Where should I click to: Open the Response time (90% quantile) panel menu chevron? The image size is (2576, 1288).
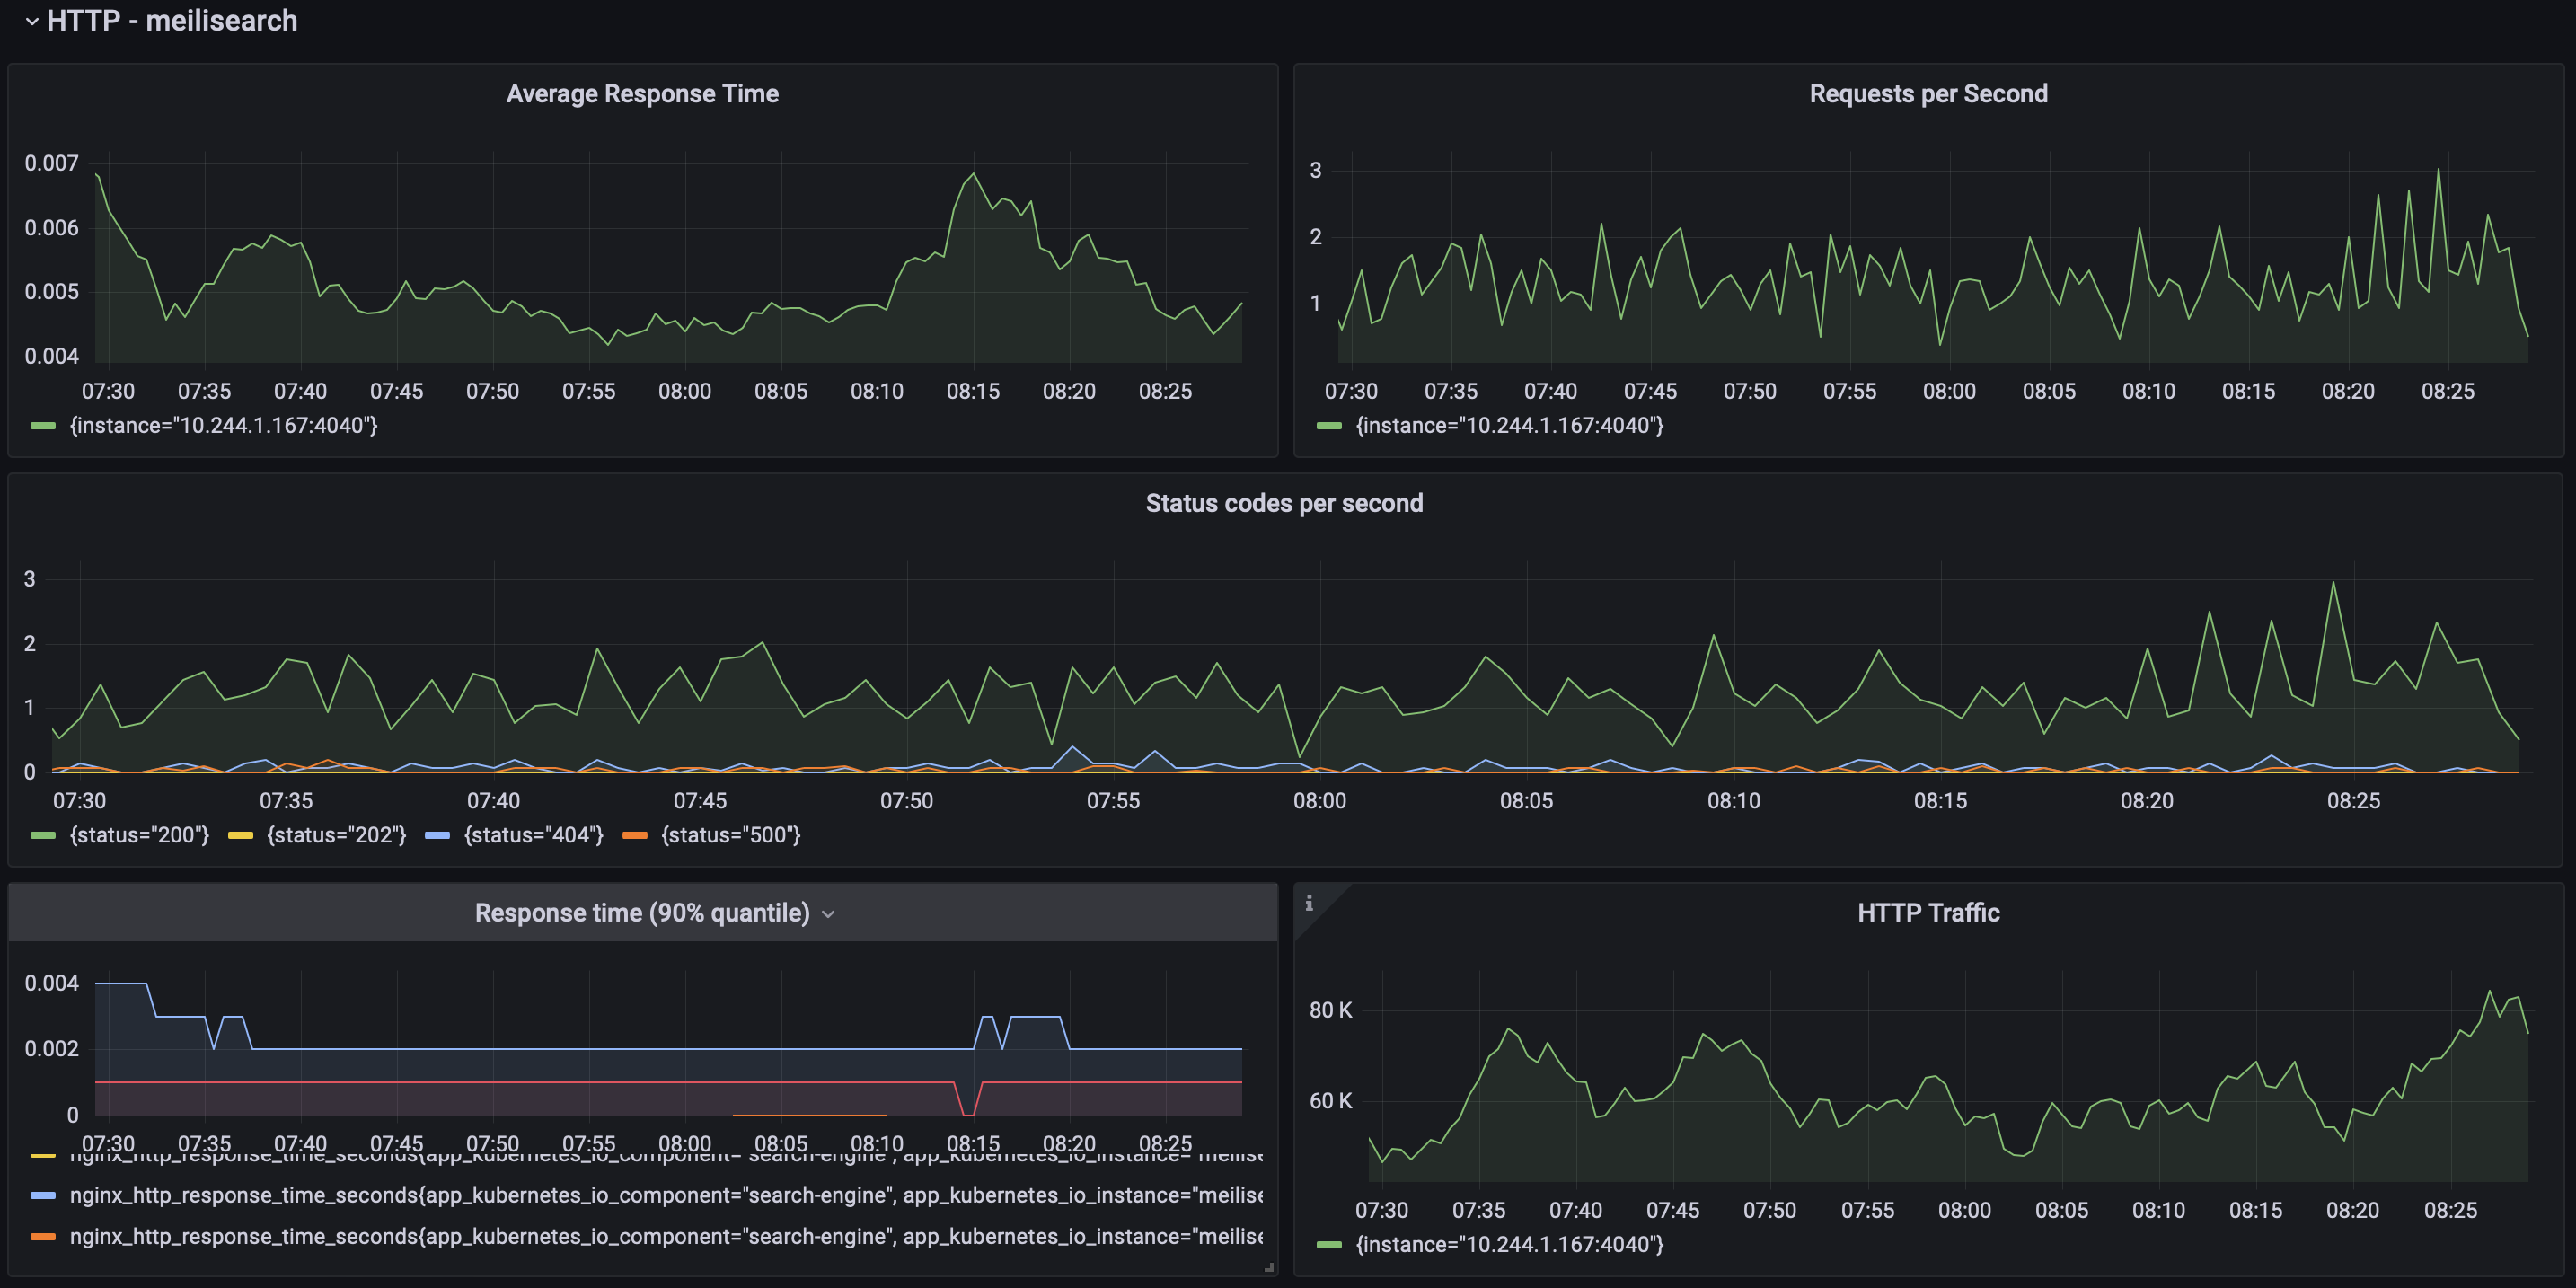click(828, 913)
